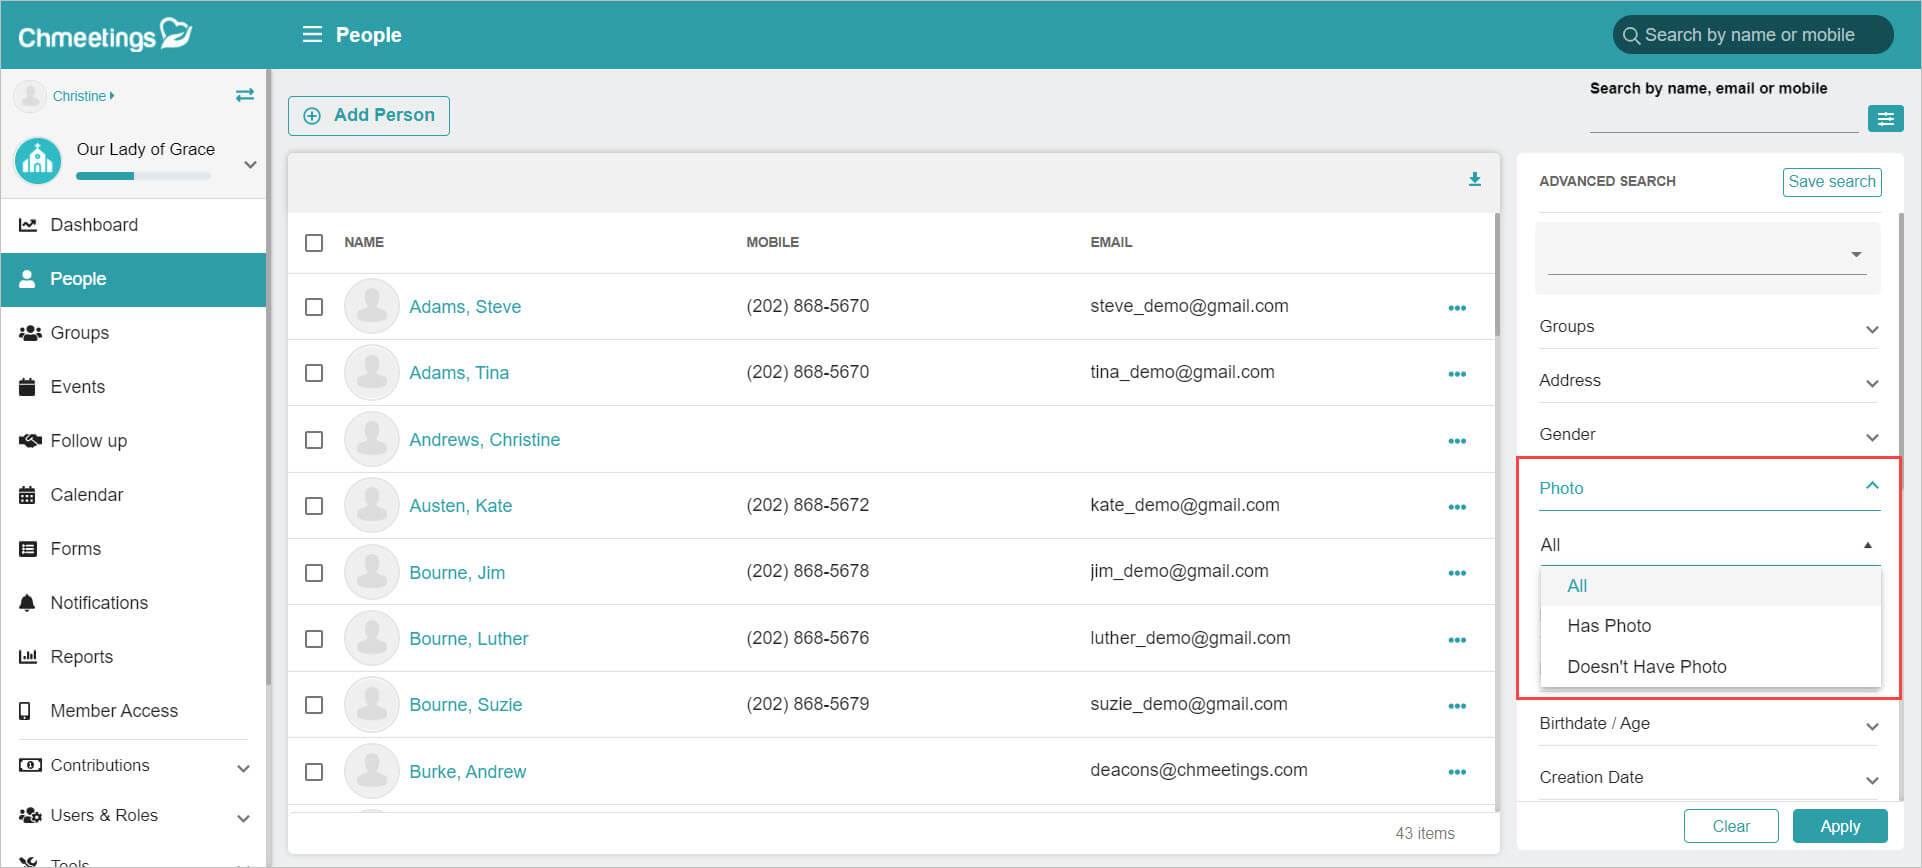The height and width of the screenshot is (868, 1922).
Task: Select the checkbox for Andrews, Christine
Action: pos(314,440)
